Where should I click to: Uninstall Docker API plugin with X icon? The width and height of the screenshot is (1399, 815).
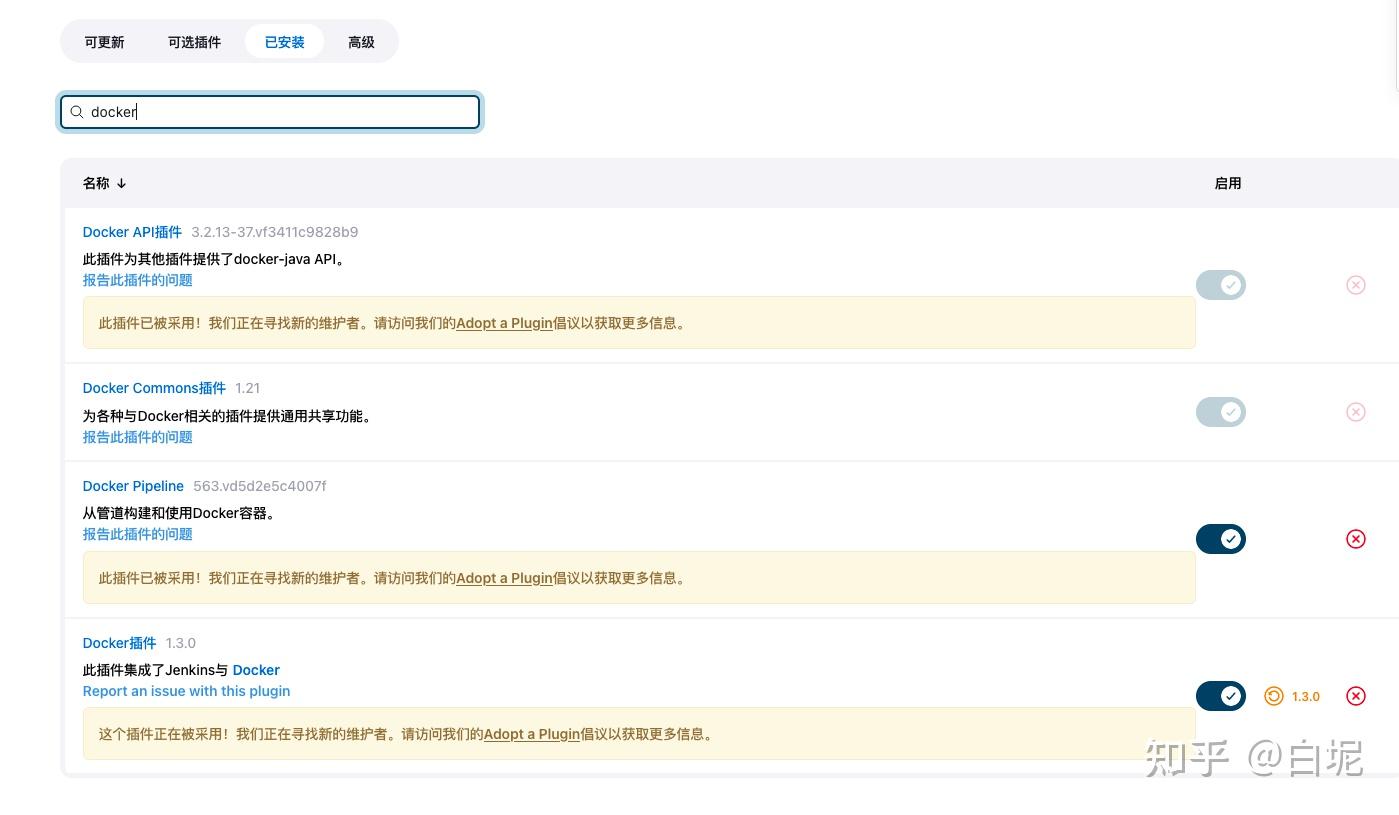1356,285
